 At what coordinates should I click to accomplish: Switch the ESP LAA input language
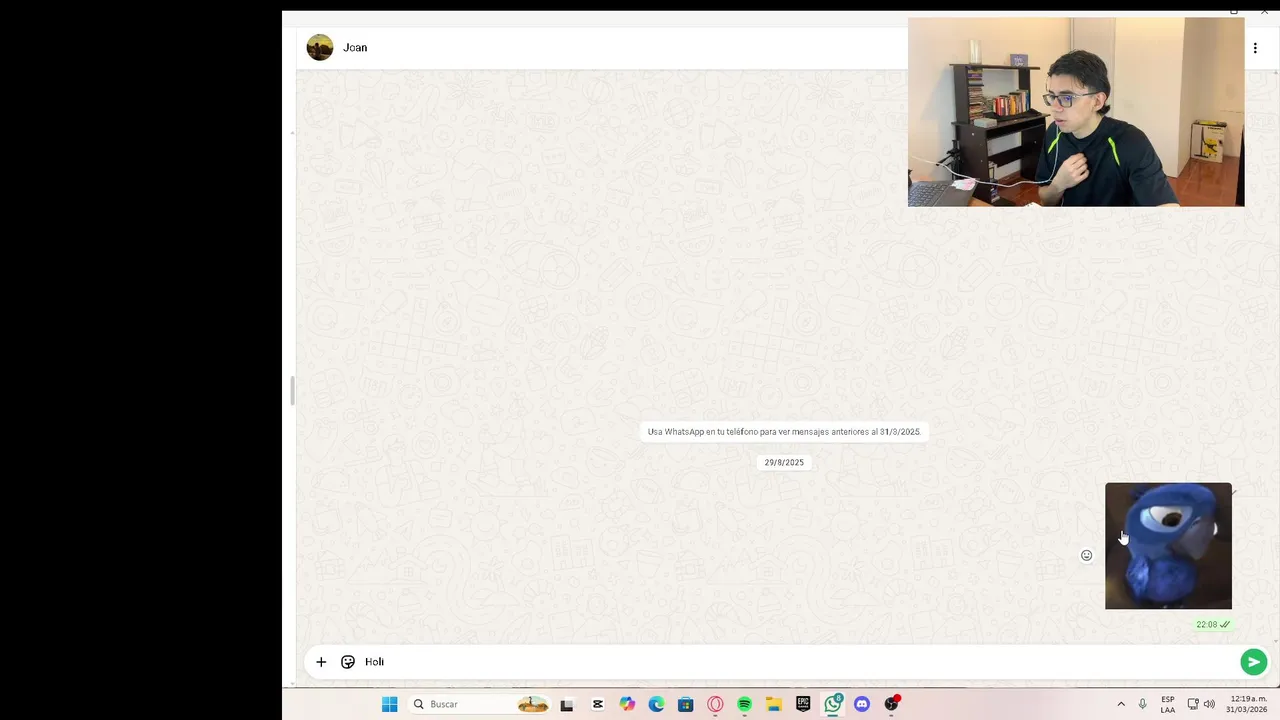pos(1168,704)
